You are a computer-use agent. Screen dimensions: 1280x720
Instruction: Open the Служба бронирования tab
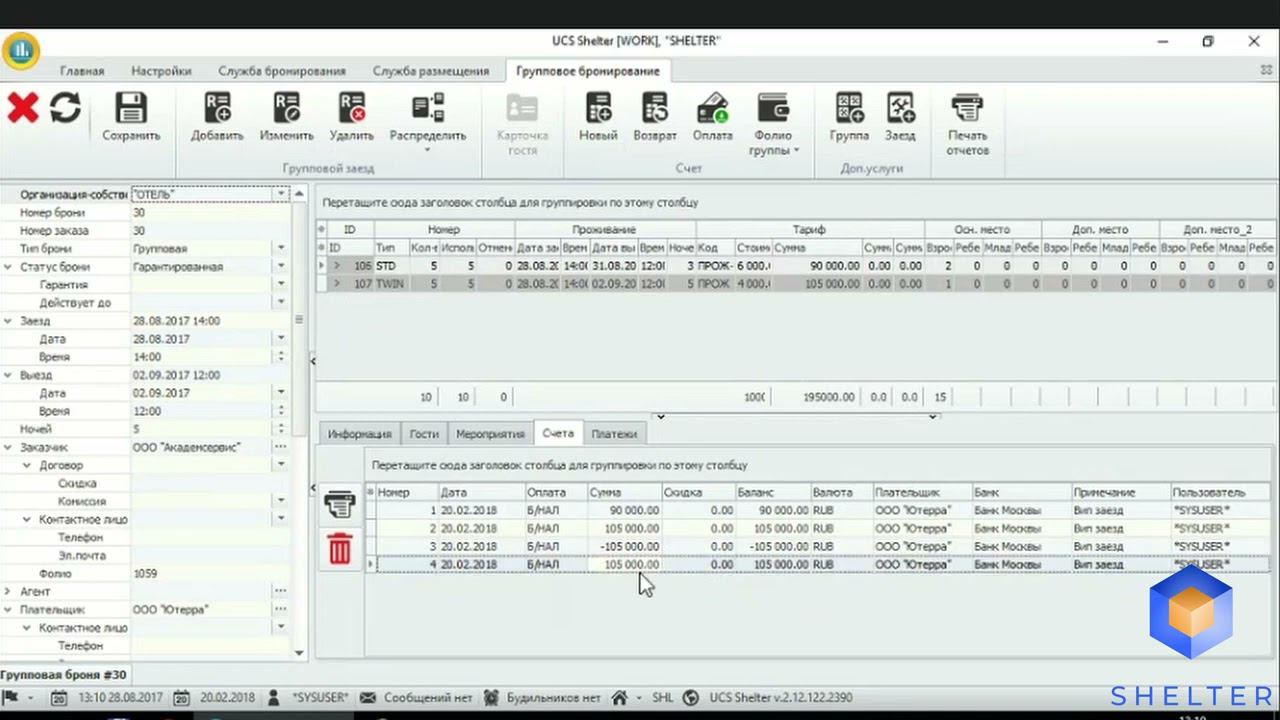click(x=282, y=71)
